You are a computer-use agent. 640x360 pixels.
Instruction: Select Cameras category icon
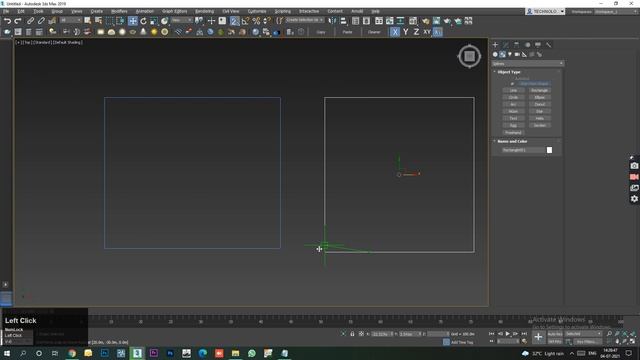517,54
